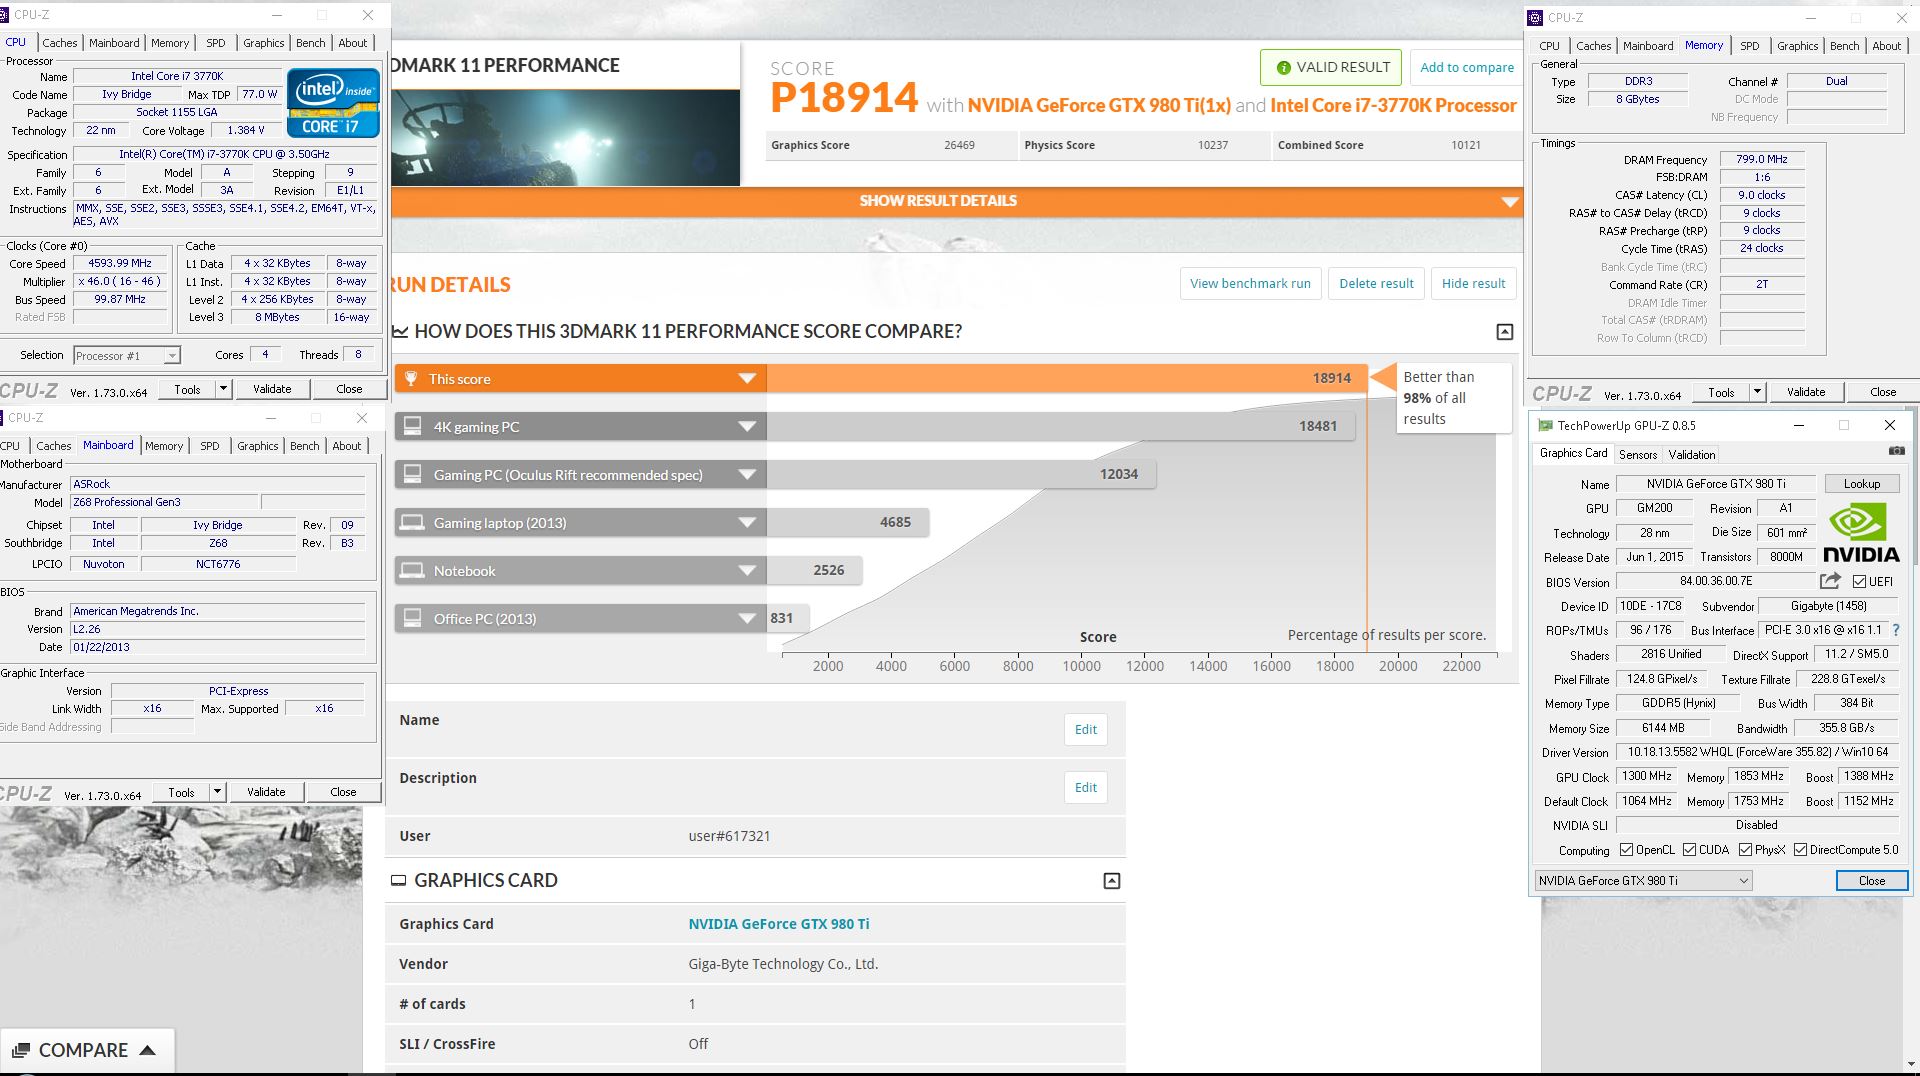Click the Bus Interface question mark in GPU-Z
The image size is (1920, 1076).
[x=1896, y=630]
